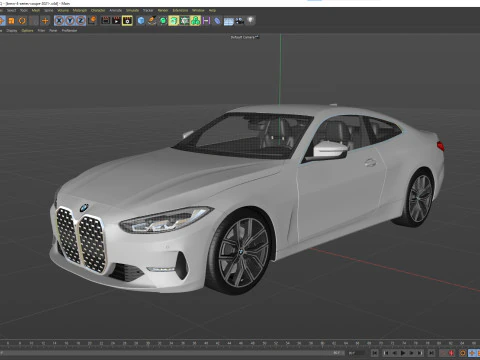Jump to next keyframe
480x360 pixels.
(x=420, y=353)
